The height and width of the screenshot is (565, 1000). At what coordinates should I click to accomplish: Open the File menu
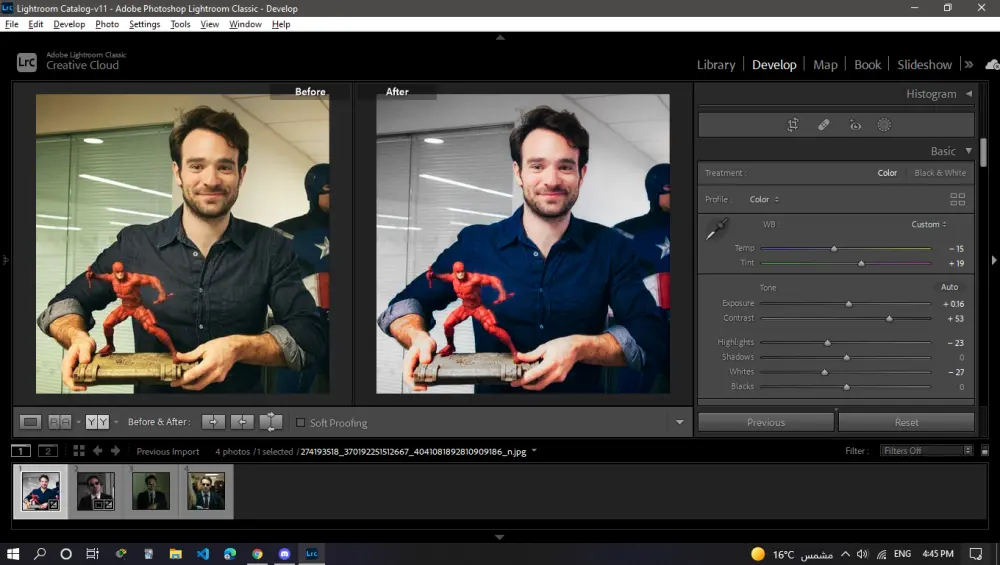pyautogui.click(x=12, y=24)
